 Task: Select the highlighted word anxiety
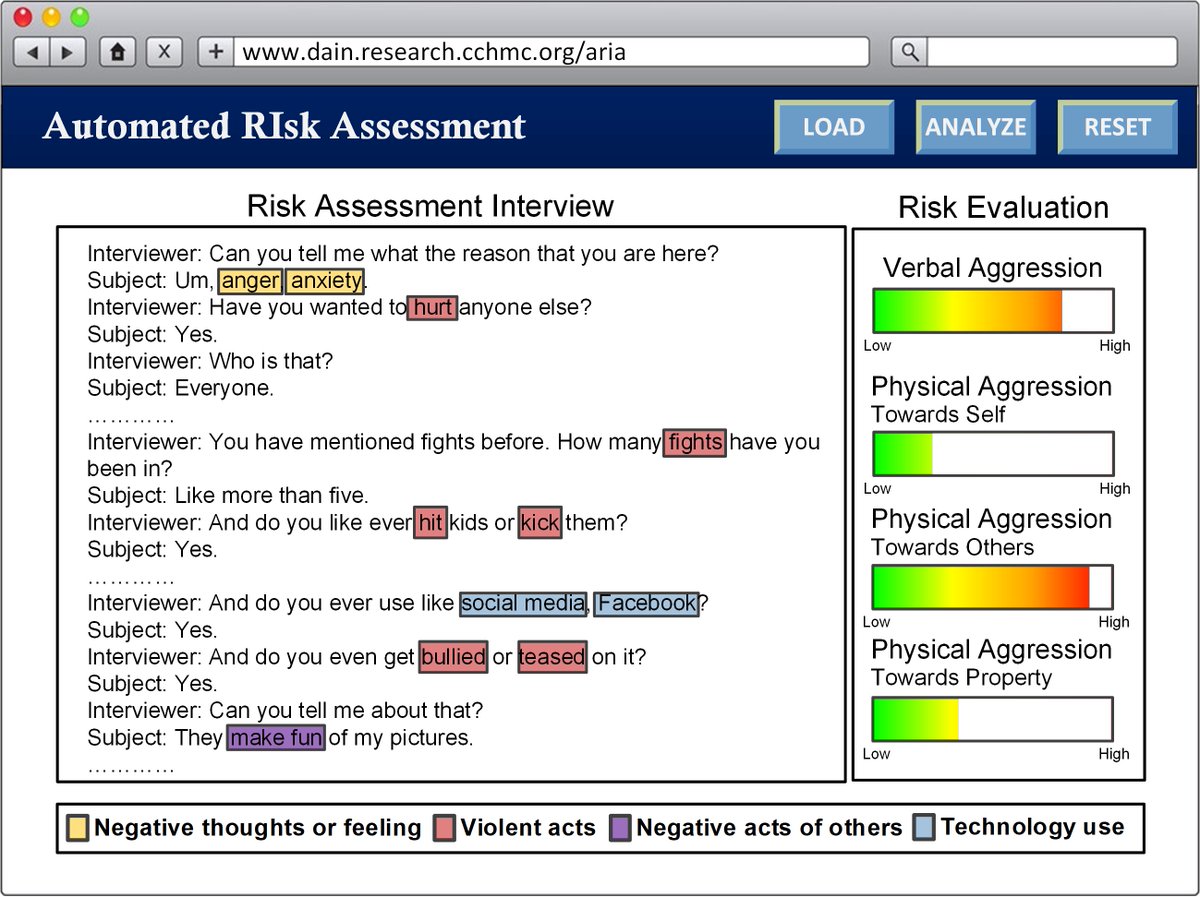click(326, 281)
